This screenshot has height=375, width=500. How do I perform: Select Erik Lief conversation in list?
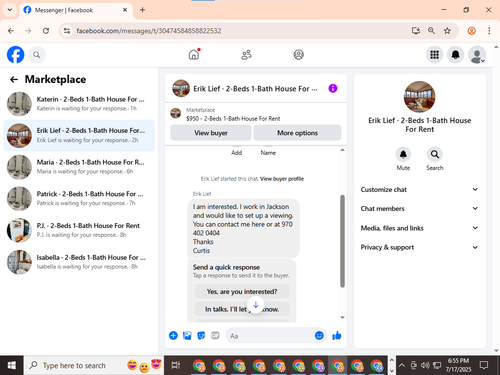pos(79,135)
